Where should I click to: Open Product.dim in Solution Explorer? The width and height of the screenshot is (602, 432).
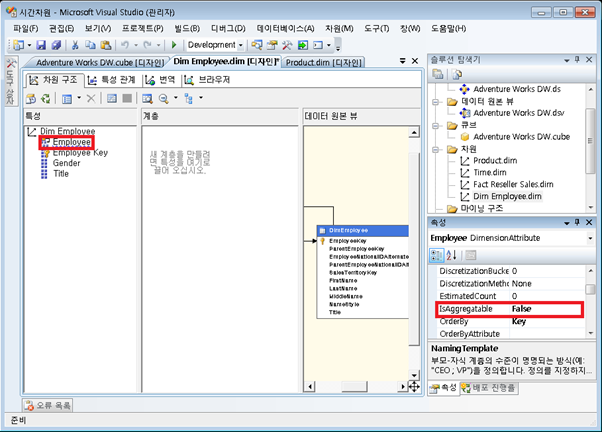pos(495,161)
